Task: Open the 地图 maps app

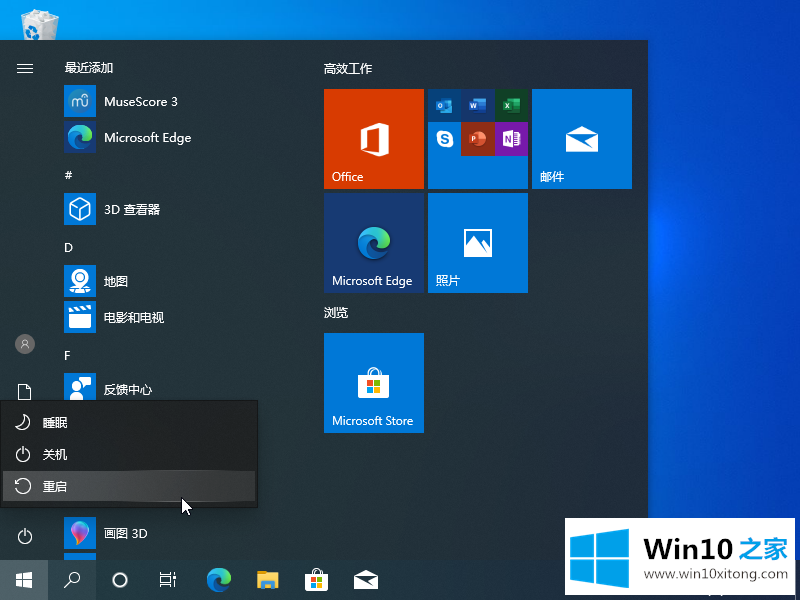Action: (x=97, y=281)
